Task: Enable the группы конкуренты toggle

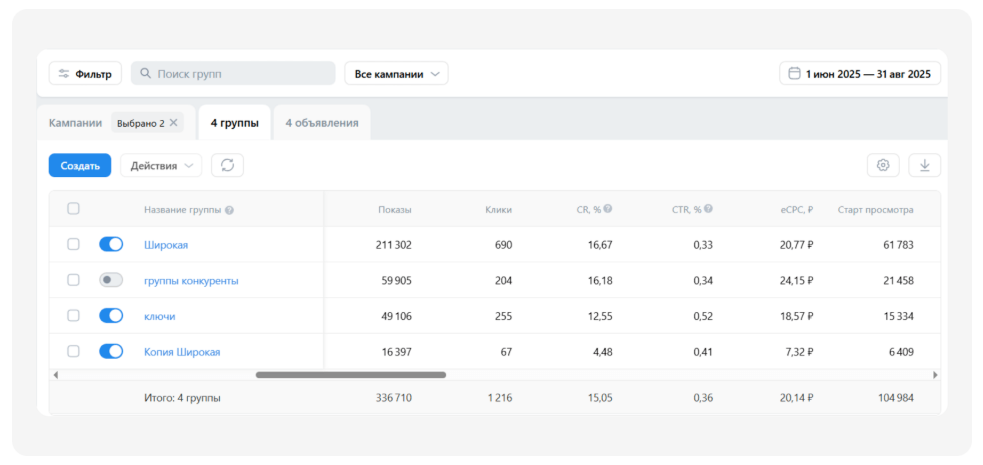Action: click(111, 280)
